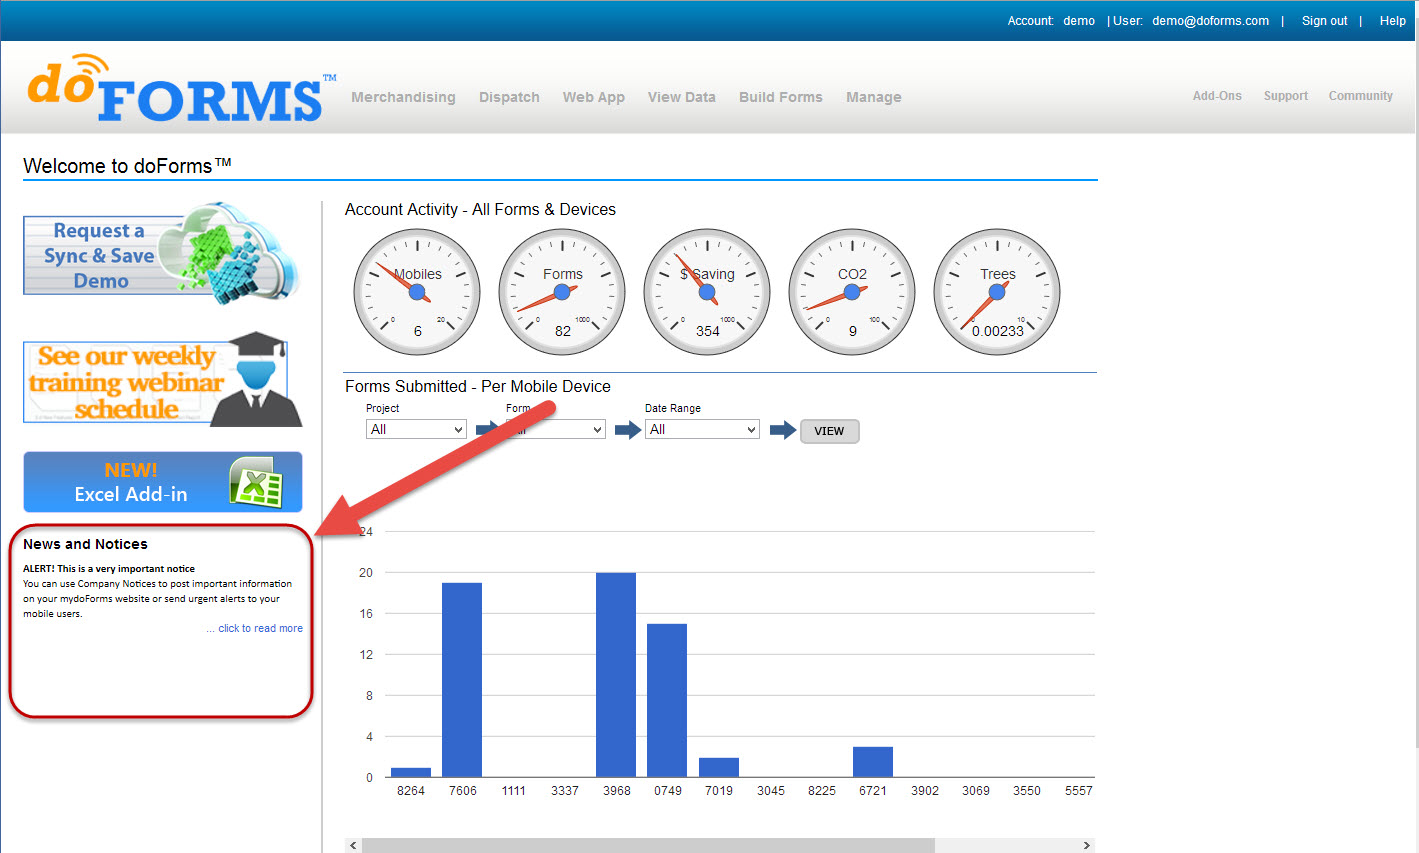Click the arrow icon before VIEW button
Image resolution: width=1419 pixels, height=853 pixels.
(x=783, y=430)
